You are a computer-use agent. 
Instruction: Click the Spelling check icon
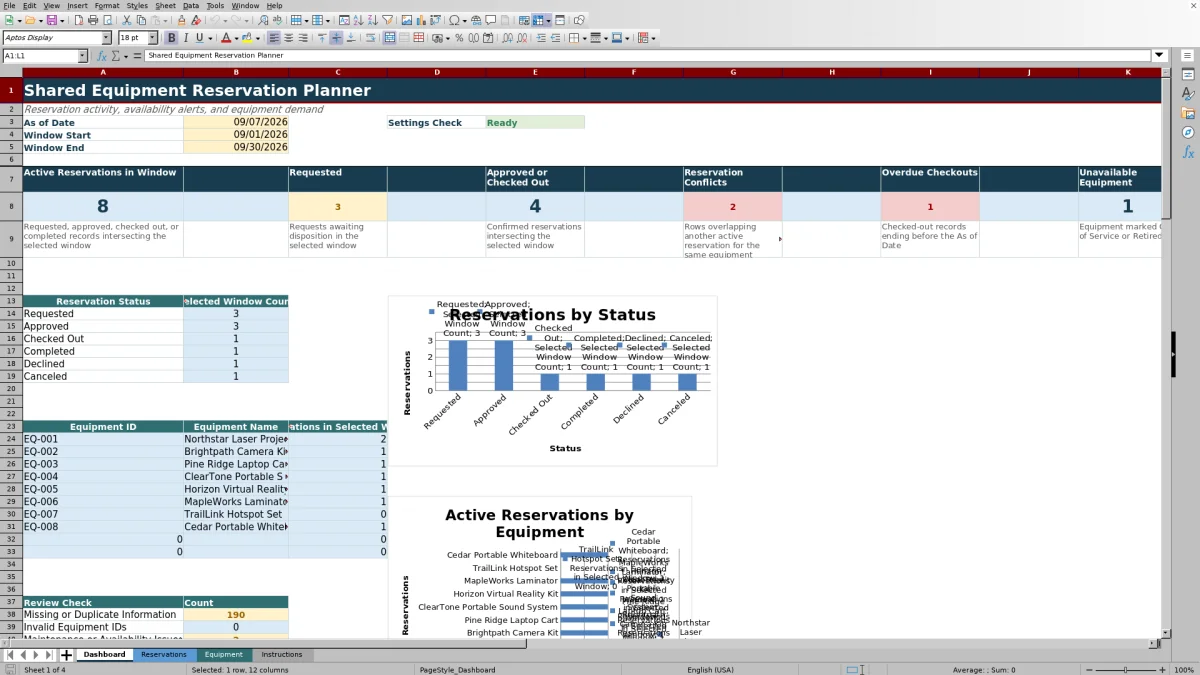click(277, 20)
